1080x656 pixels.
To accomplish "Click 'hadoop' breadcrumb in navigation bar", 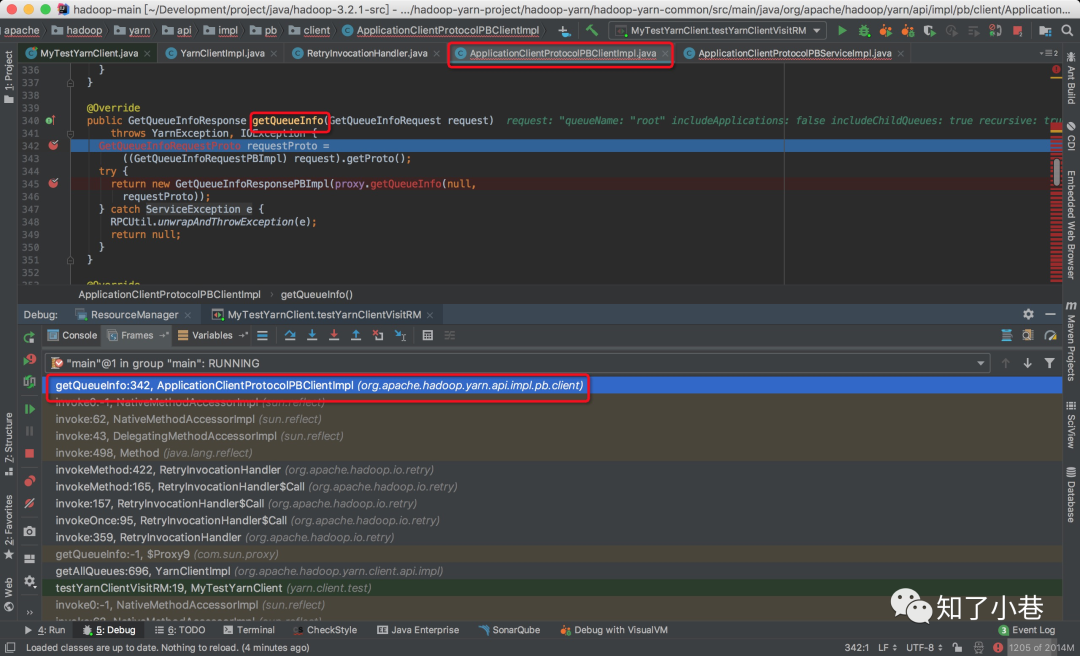I will pos(77,30).
